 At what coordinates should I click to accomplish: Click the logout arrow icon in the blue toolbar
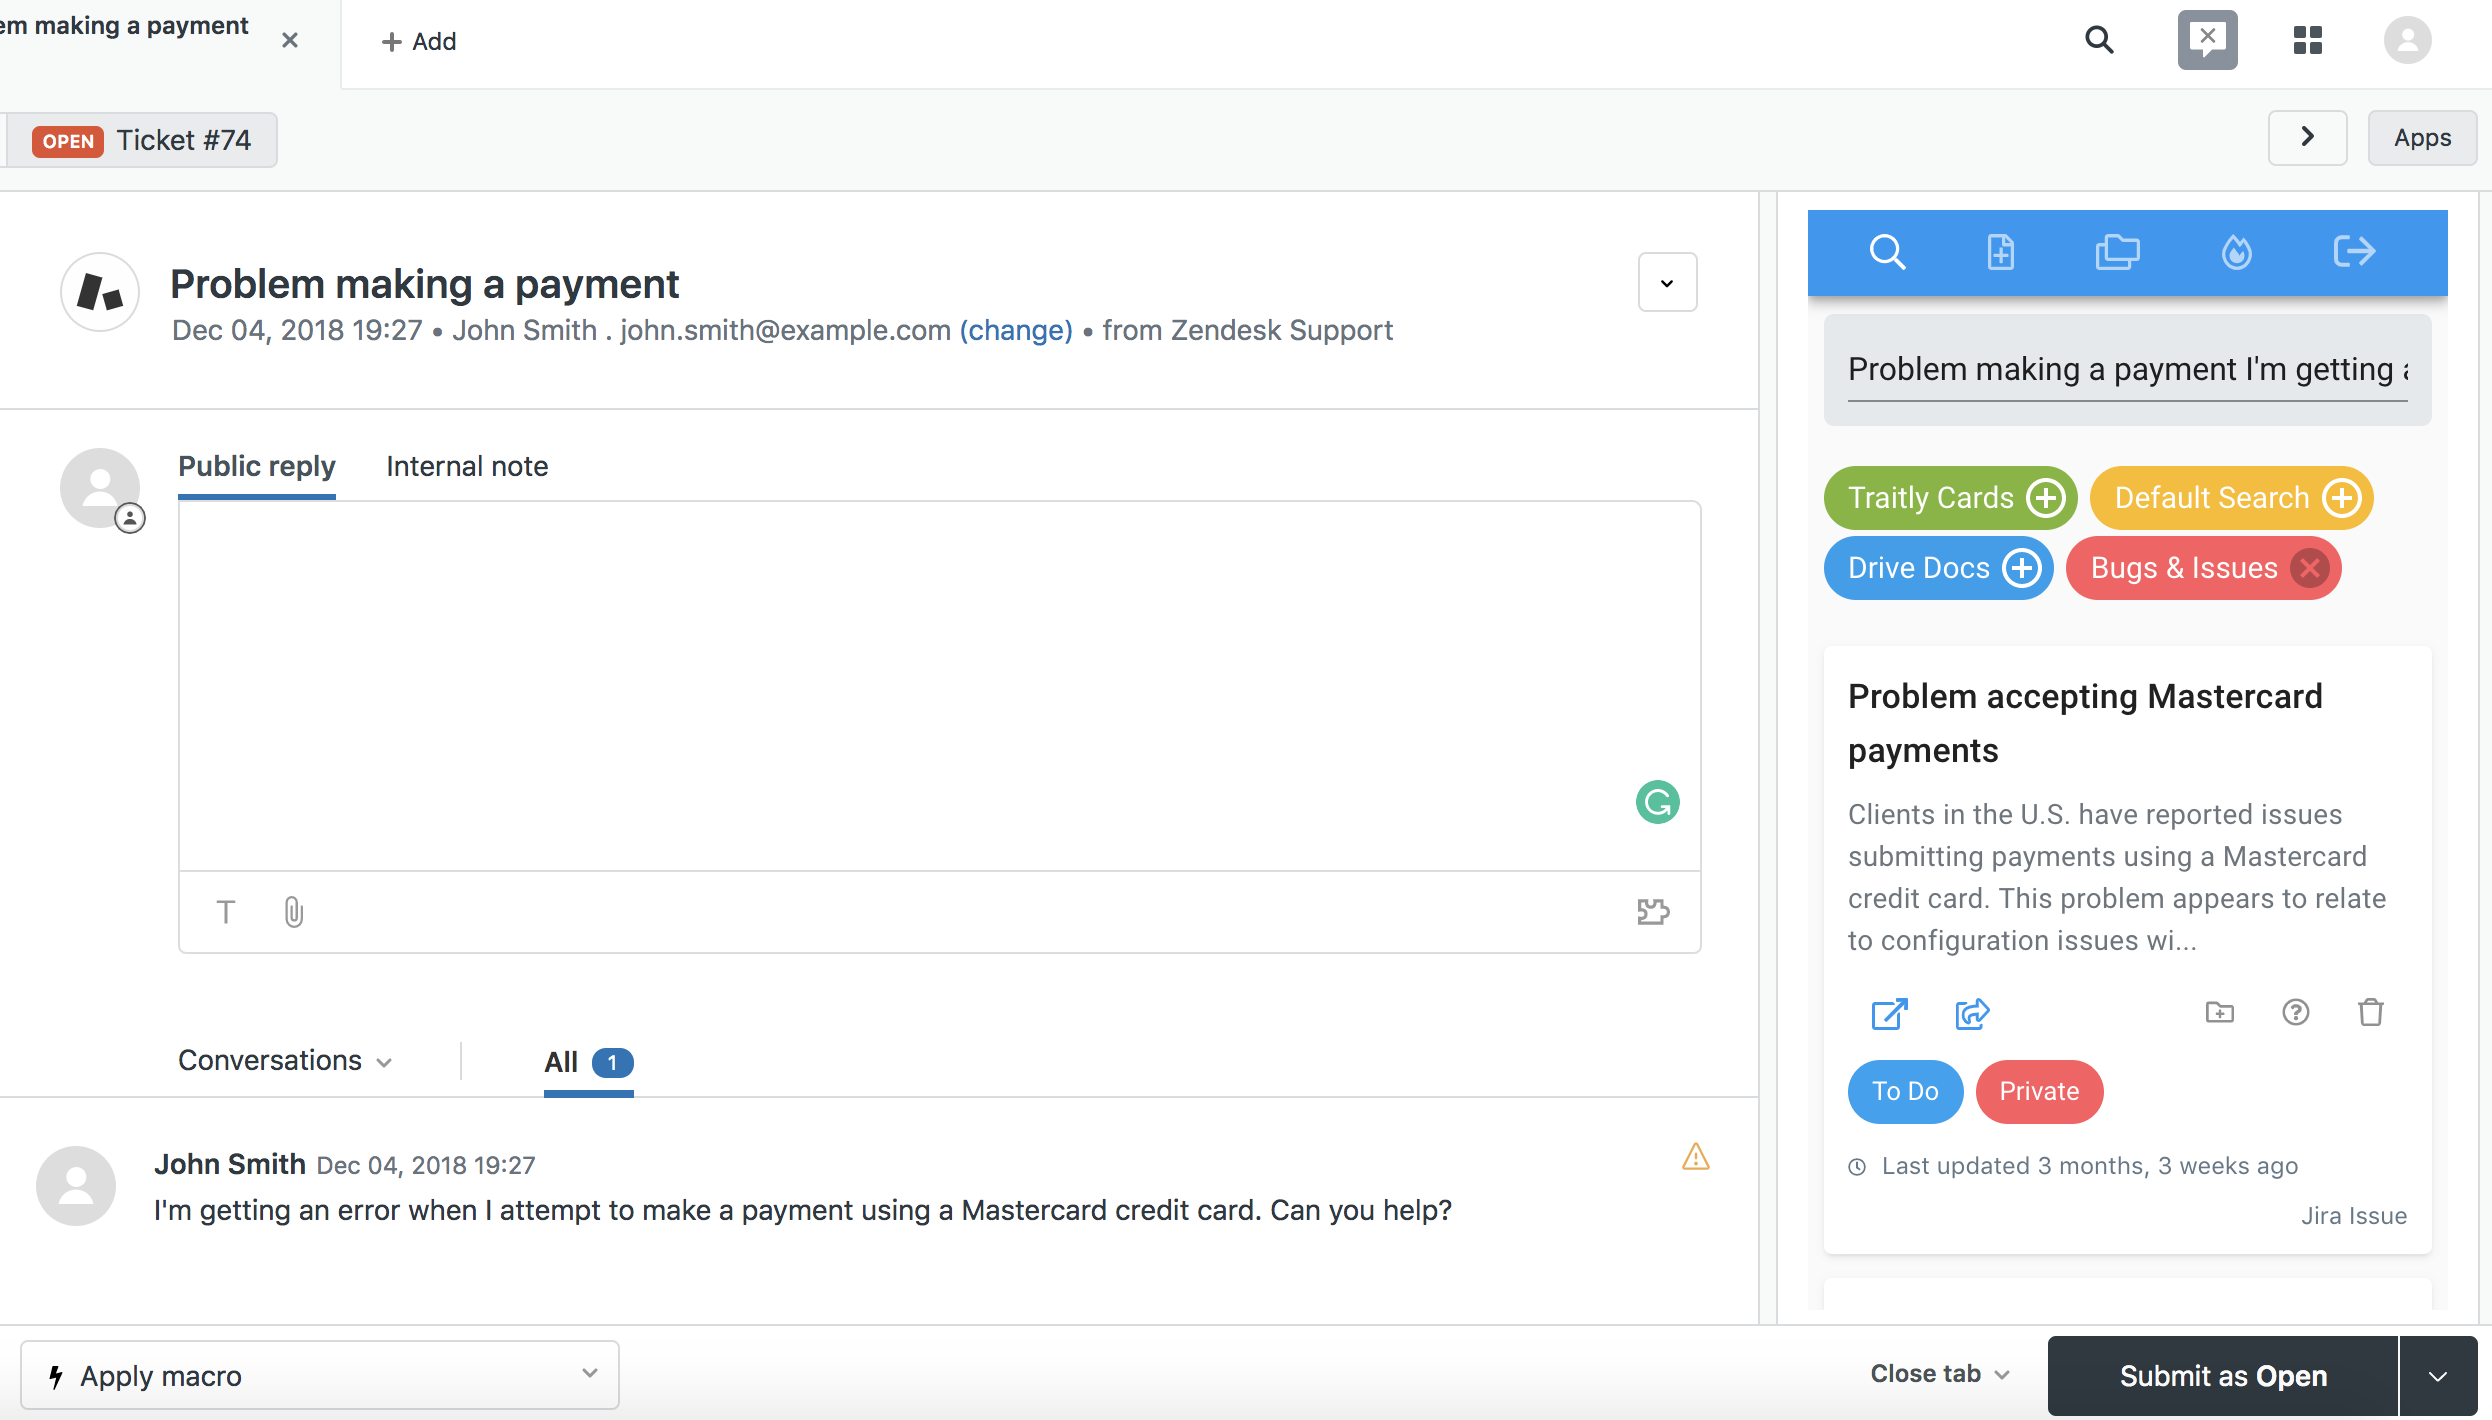[2353, 252]
